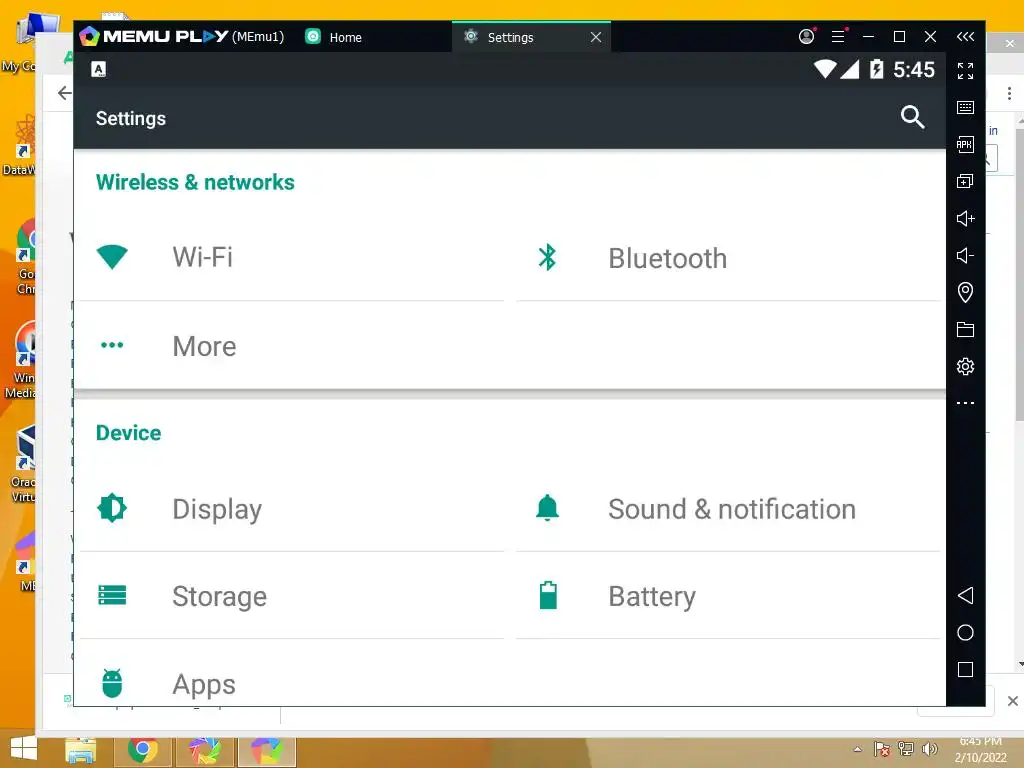
Task: Open Display settings
Action: click(x=291, y=509)
